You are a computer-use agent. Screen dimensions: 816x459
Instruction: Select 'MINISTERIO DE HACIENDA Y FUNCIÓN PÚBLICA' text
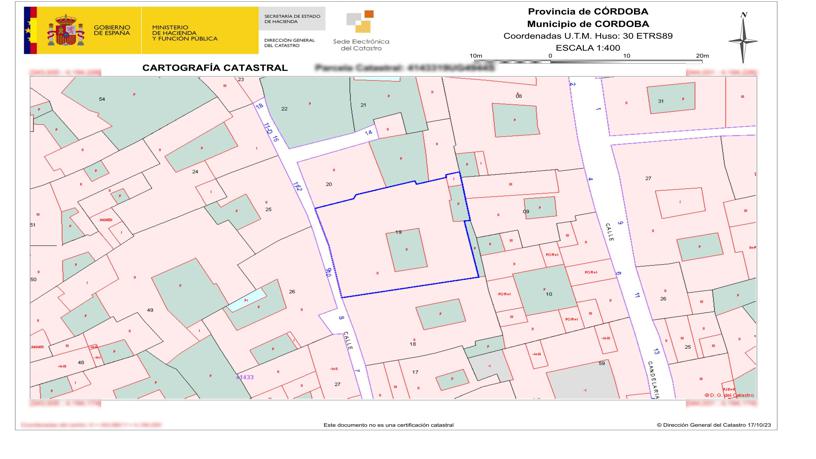tap(185, 33)
